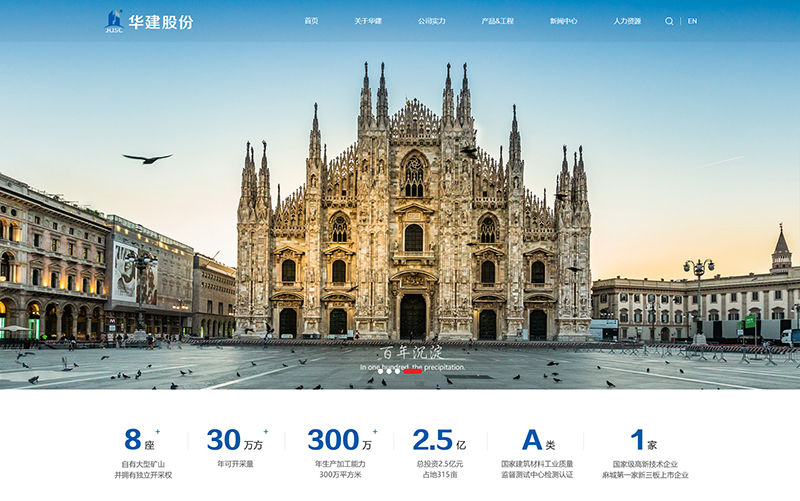Open the search magnifier icon

(x=669, y=21)
